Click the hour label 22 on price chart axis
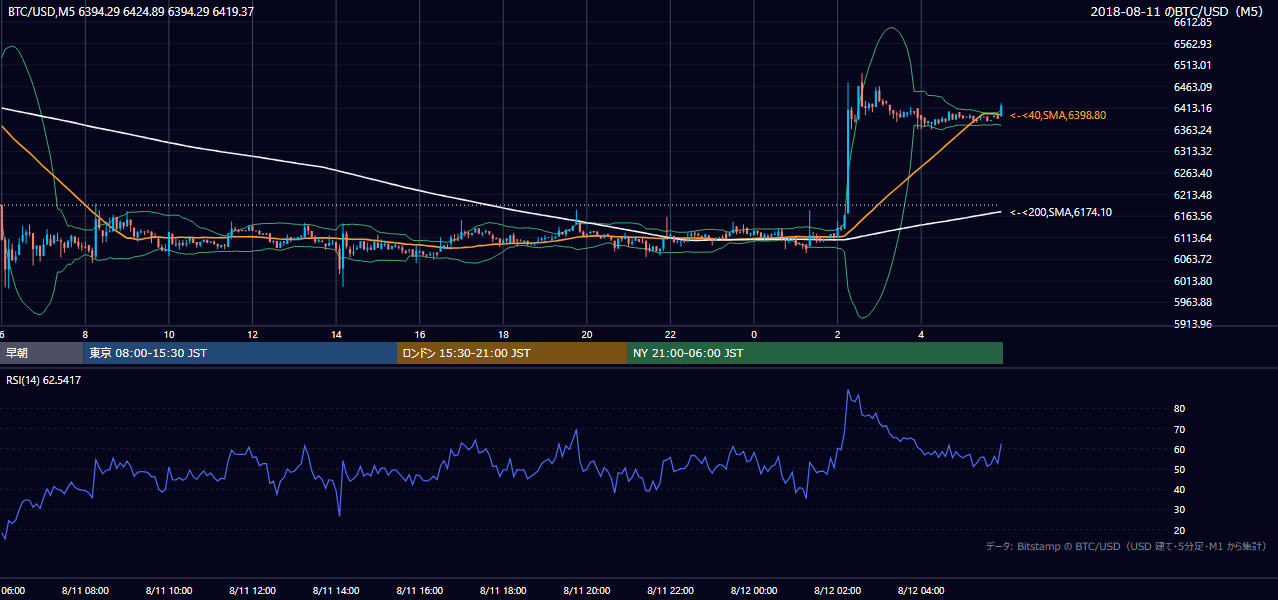This screenshot has height=600, width=1278. click(x=671, y=334)
